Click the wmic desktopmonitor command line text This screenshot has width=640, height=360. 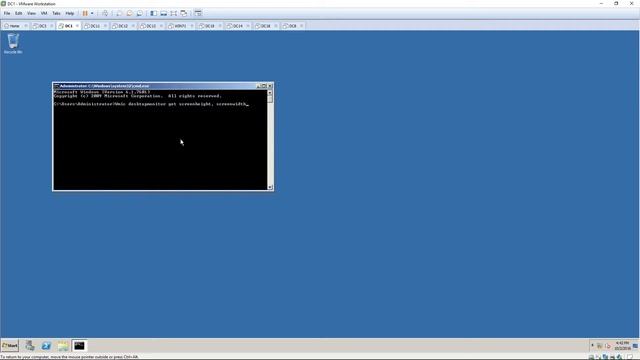pos(151,104)
